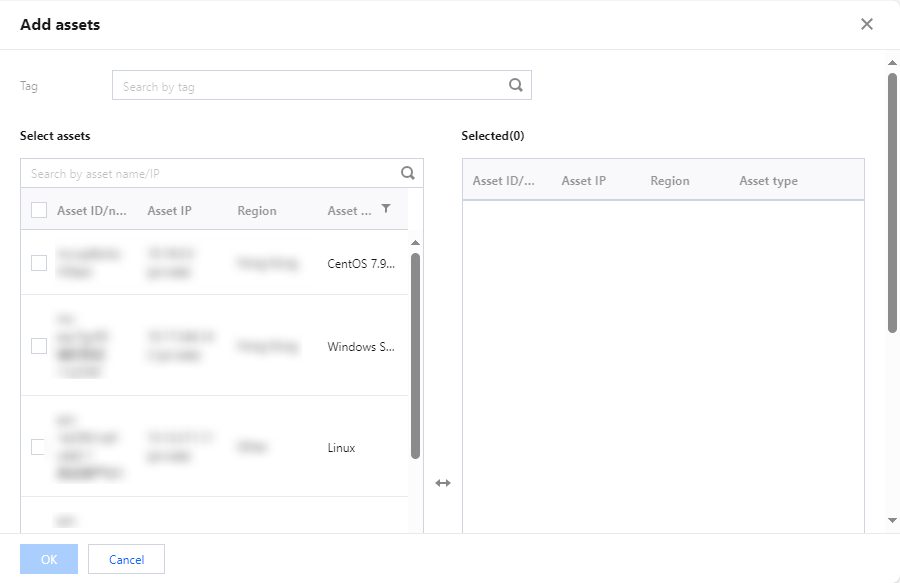Click the Asset IP header in Selected table
Image resolution: width=900 pixels, height=583 pixels.
[584, 181]
